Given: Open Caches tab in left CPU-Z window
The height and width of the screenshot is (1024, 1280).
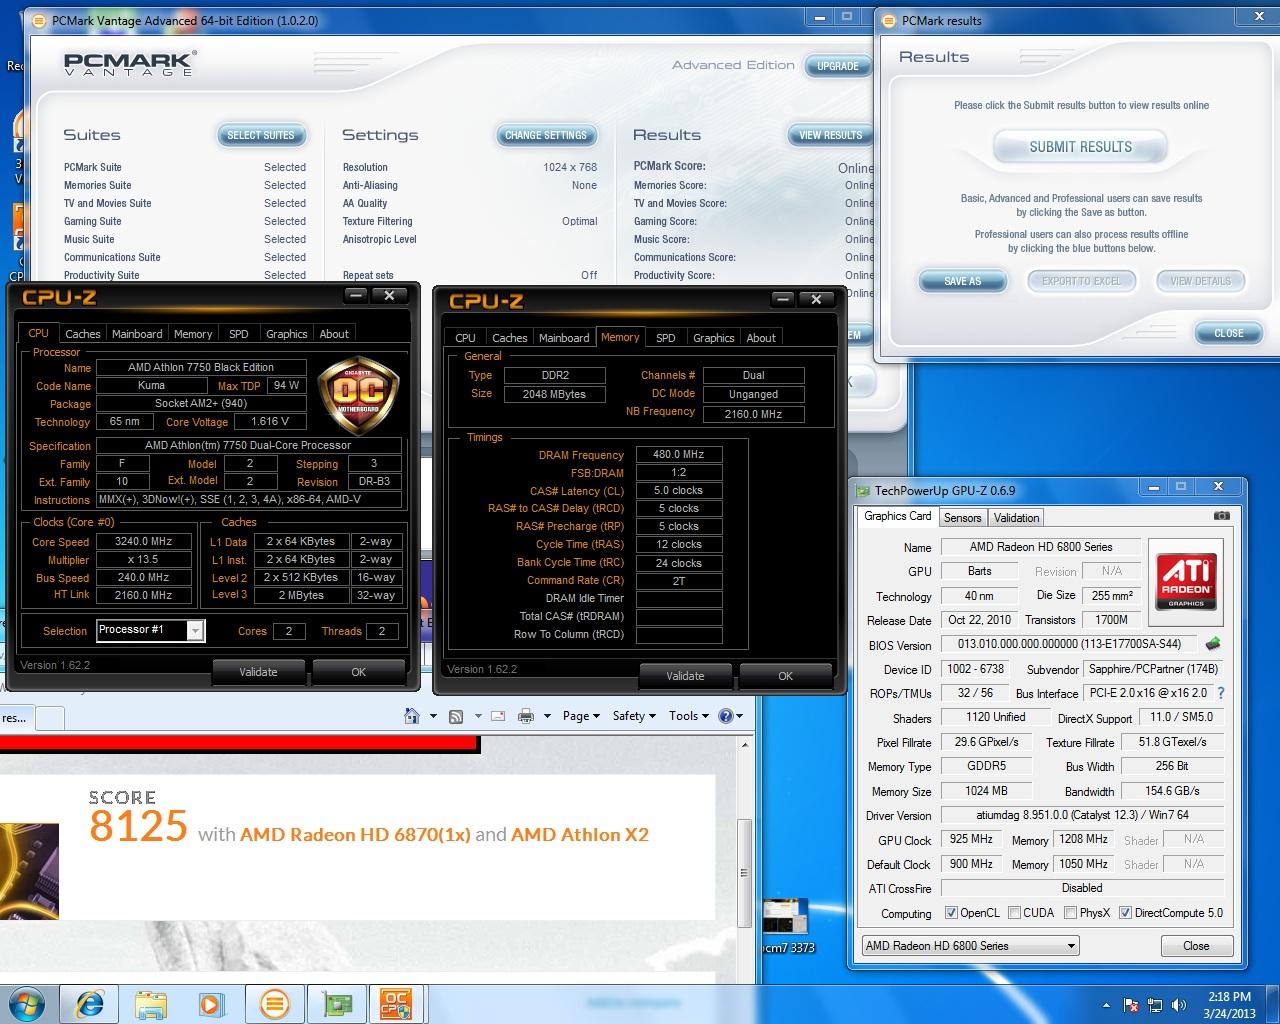Looking at the screenshot, I should [x=82, y=334].
